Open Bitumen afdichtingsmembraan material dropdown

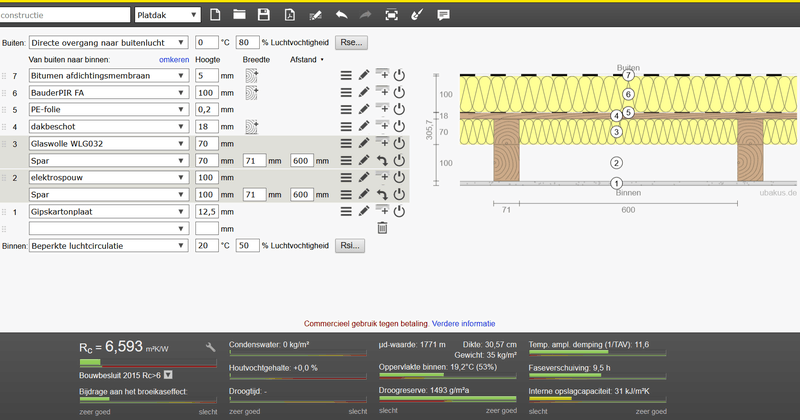pyautogui.click(x=108, y=76)
